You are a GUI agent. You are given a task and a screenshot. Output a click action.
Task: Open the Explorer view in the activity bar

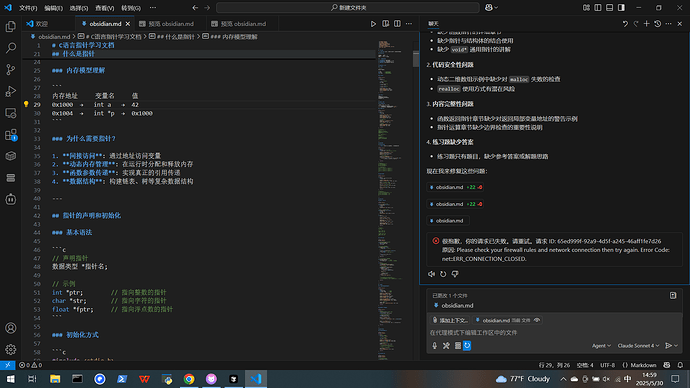click(x=11, y=26)
